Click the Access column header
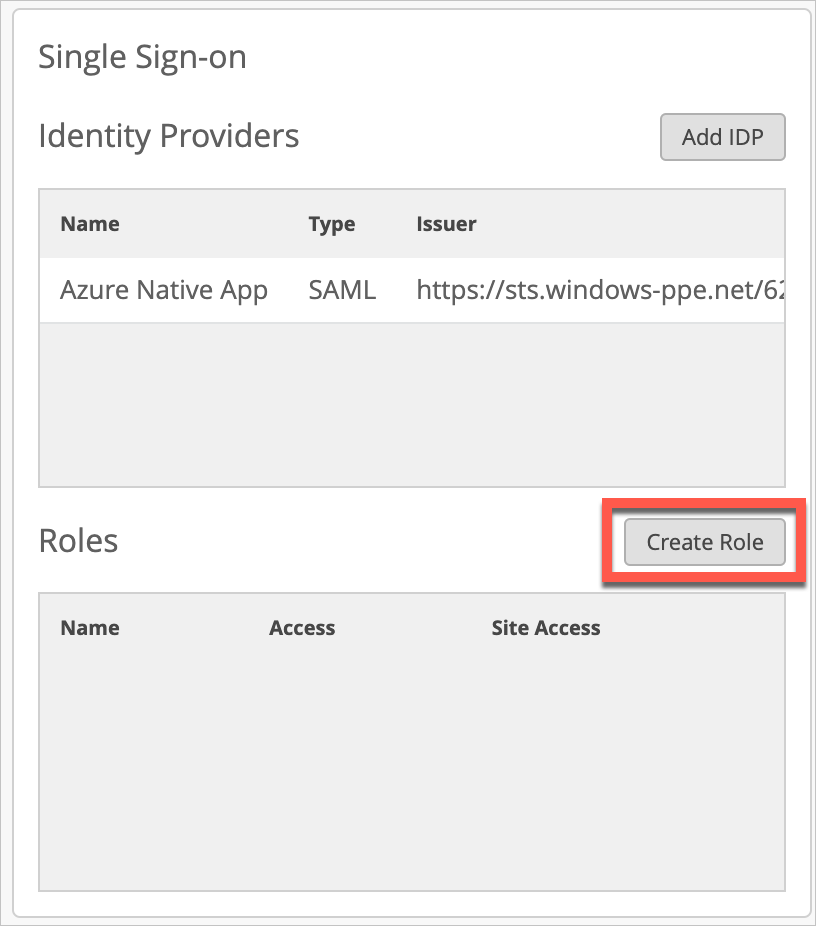This screenshot has width=816, height=926. point(302,628)
